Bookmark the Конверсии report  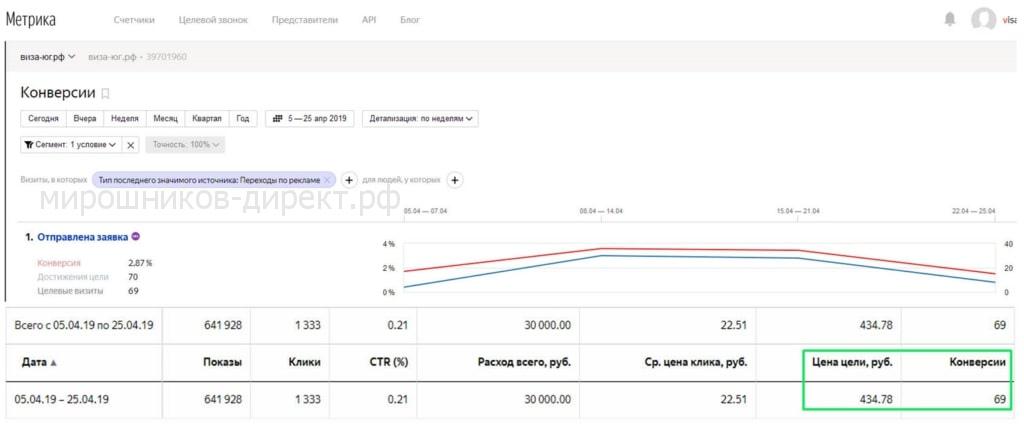pyautogui.click(x=105, y=94)
